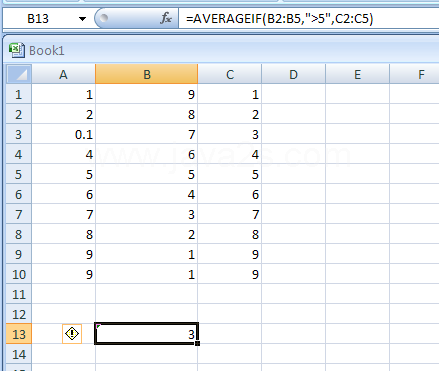
Task: Select row 5 header
Action: (19, 174)
